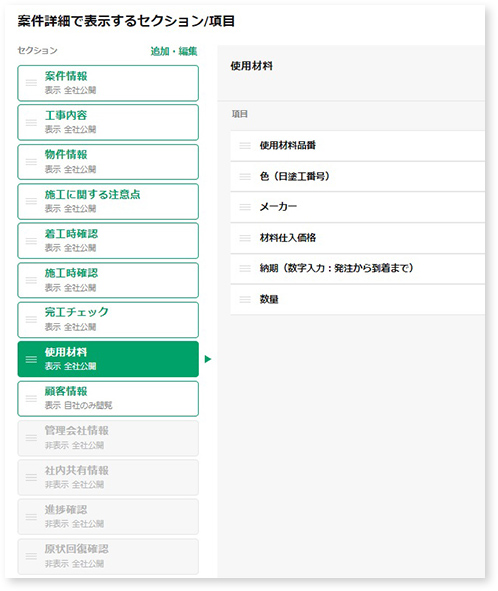The width and height of the screenshot is (498, 591).
Task: Click the drag handle on 管理会社情報 section
Action: [x=31, y=438]
